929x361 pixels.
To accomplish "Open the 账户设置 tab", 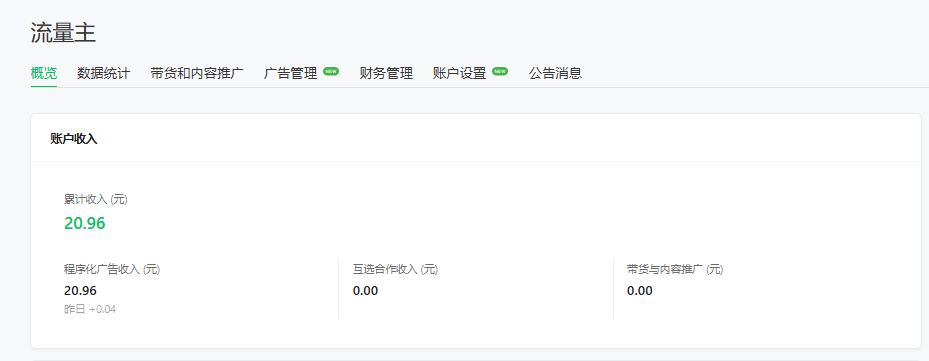I will [x=460, y=74].
